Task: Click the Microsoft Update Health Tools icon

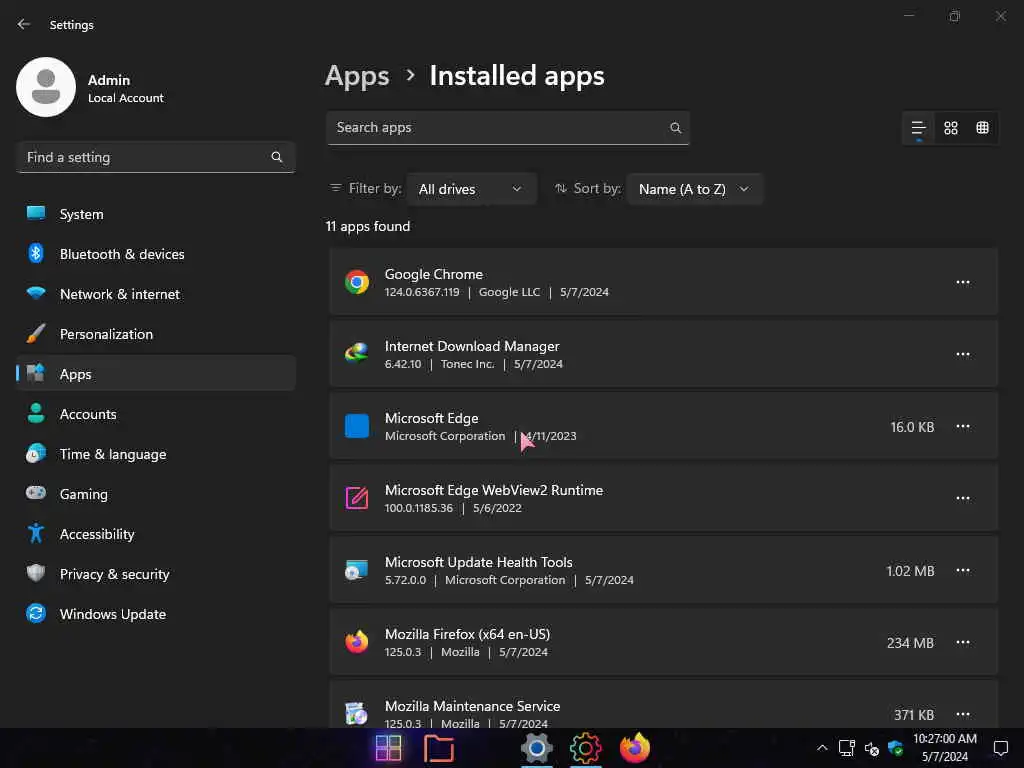Action: pyautogui.click(x=357, y=570)
